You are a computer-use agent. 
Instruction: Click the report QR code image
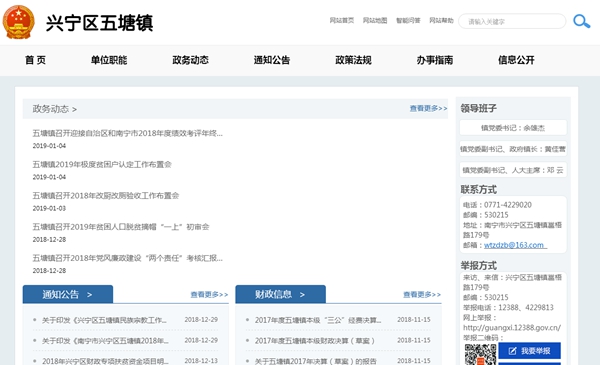pyautogui.click(x=480, y=354)
